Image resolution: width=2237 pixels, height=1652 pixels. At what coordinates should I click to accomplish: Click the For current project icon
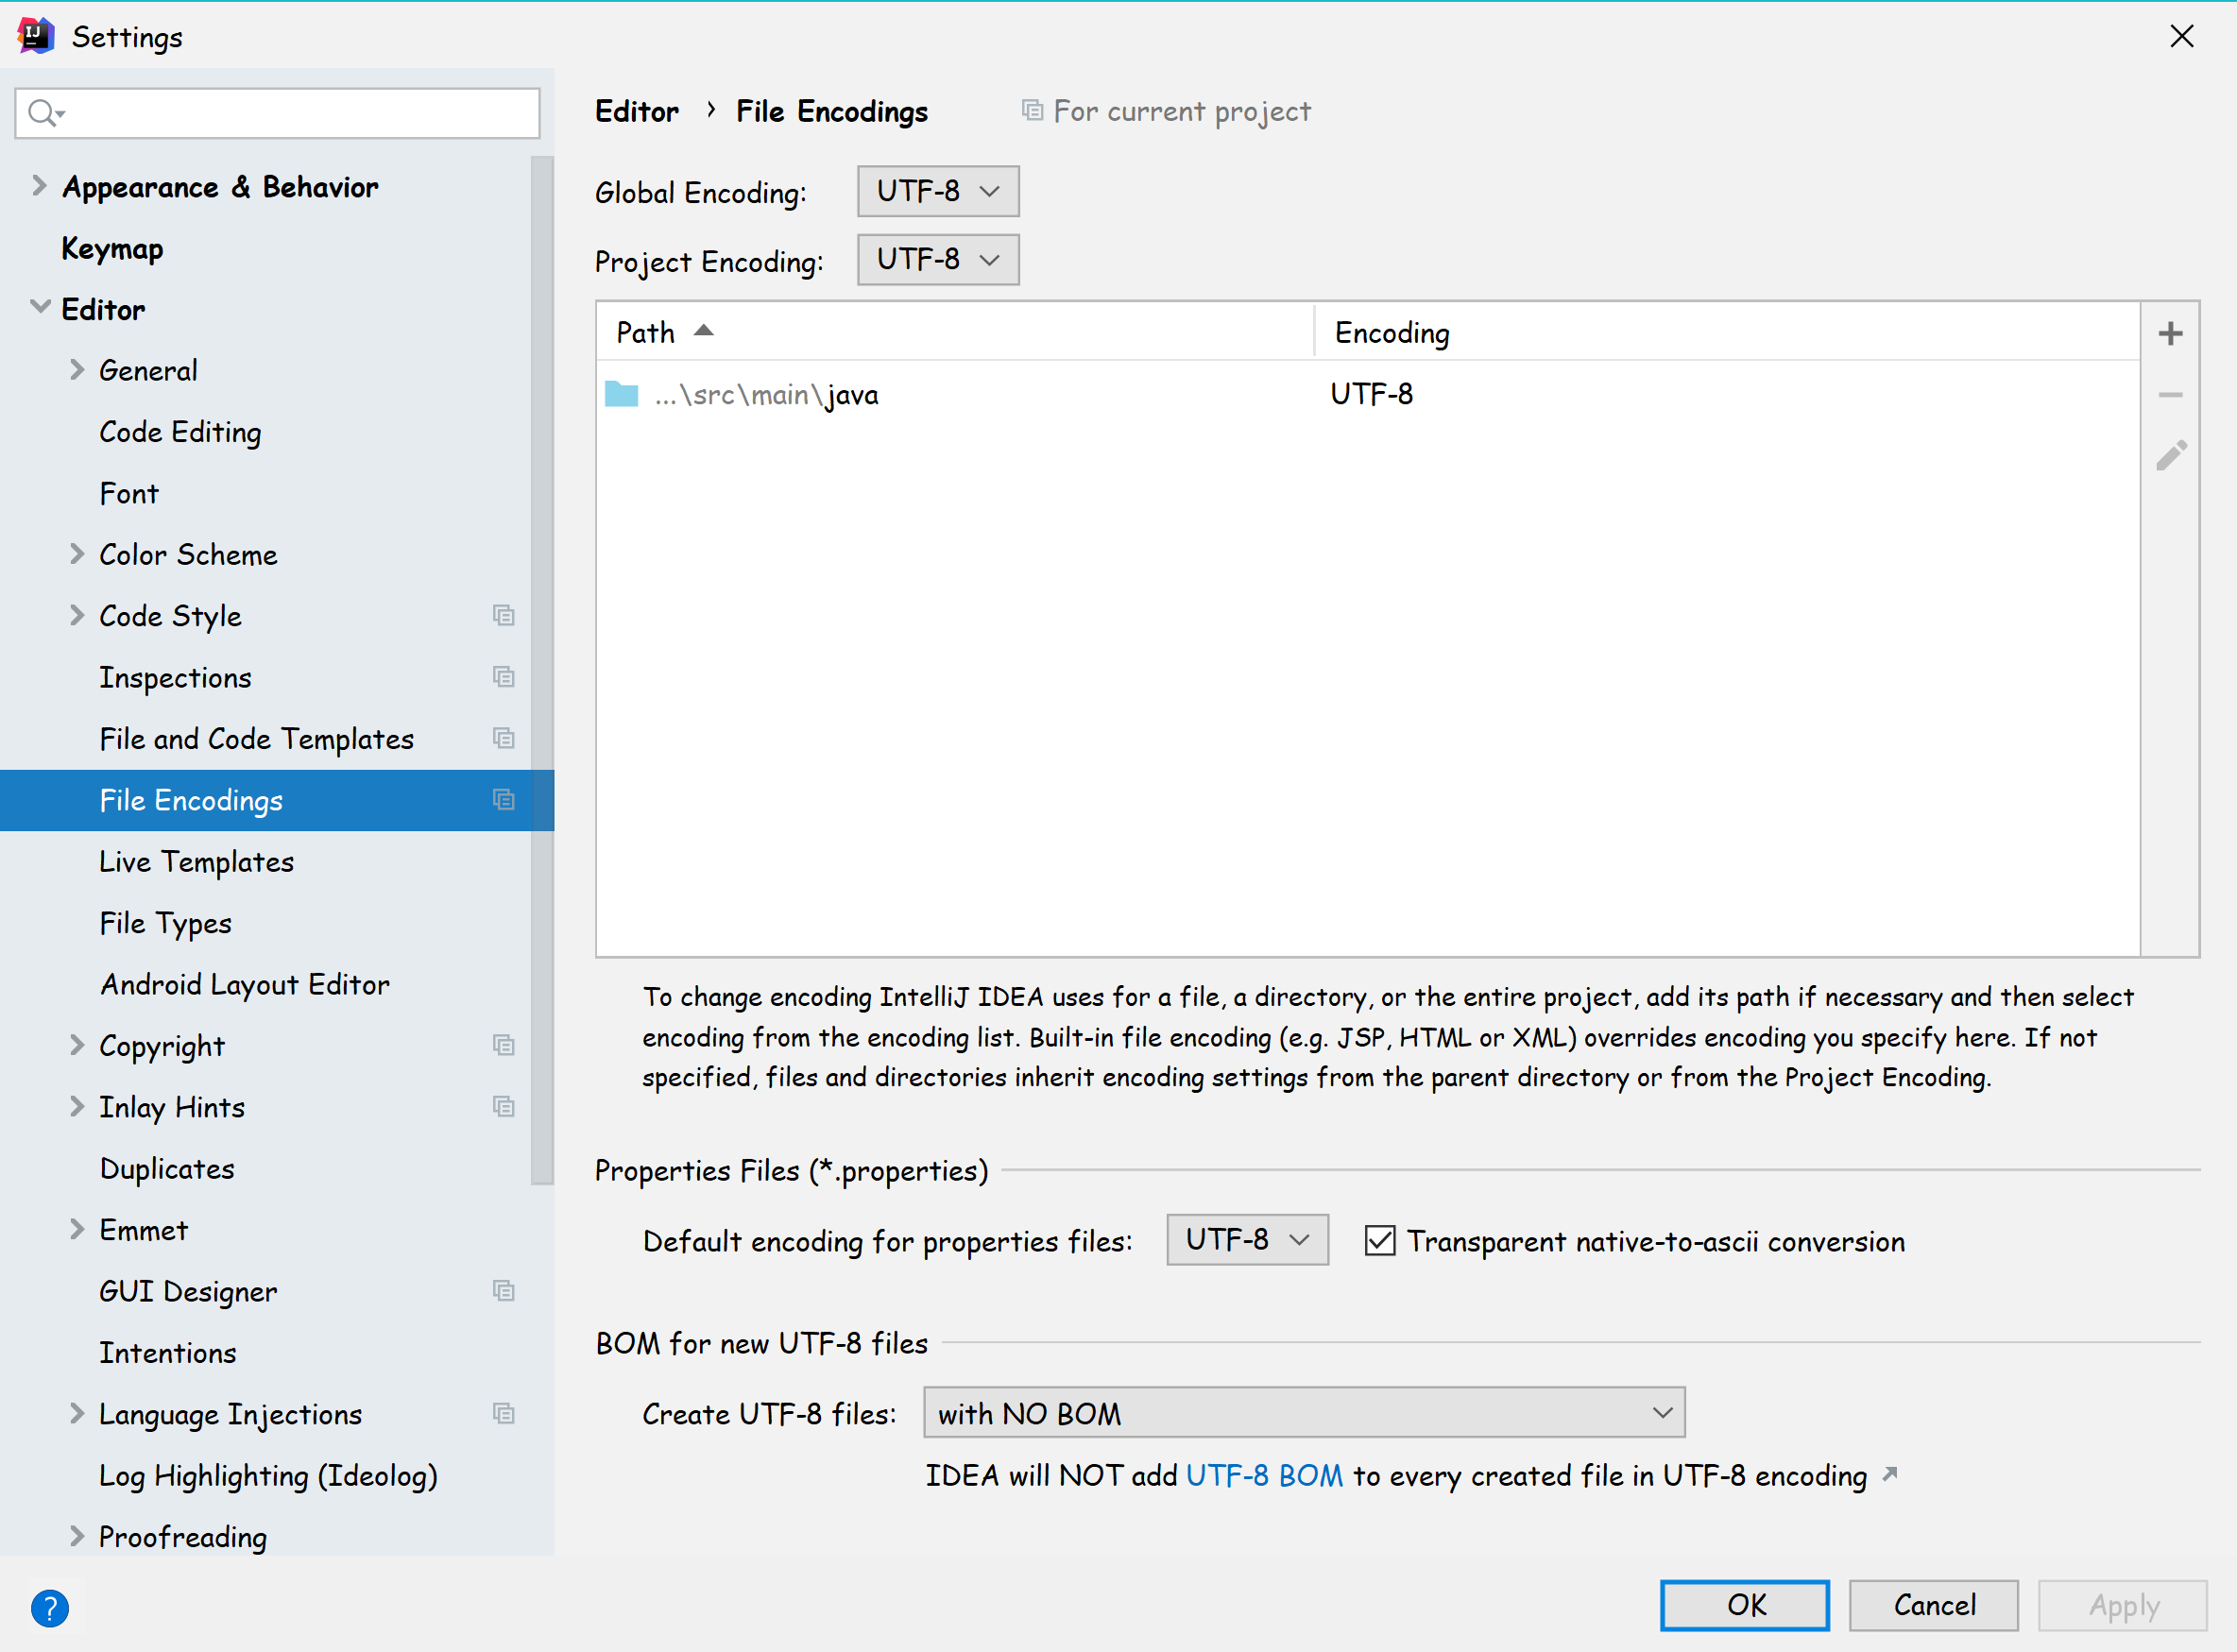tap(1032, 110)
